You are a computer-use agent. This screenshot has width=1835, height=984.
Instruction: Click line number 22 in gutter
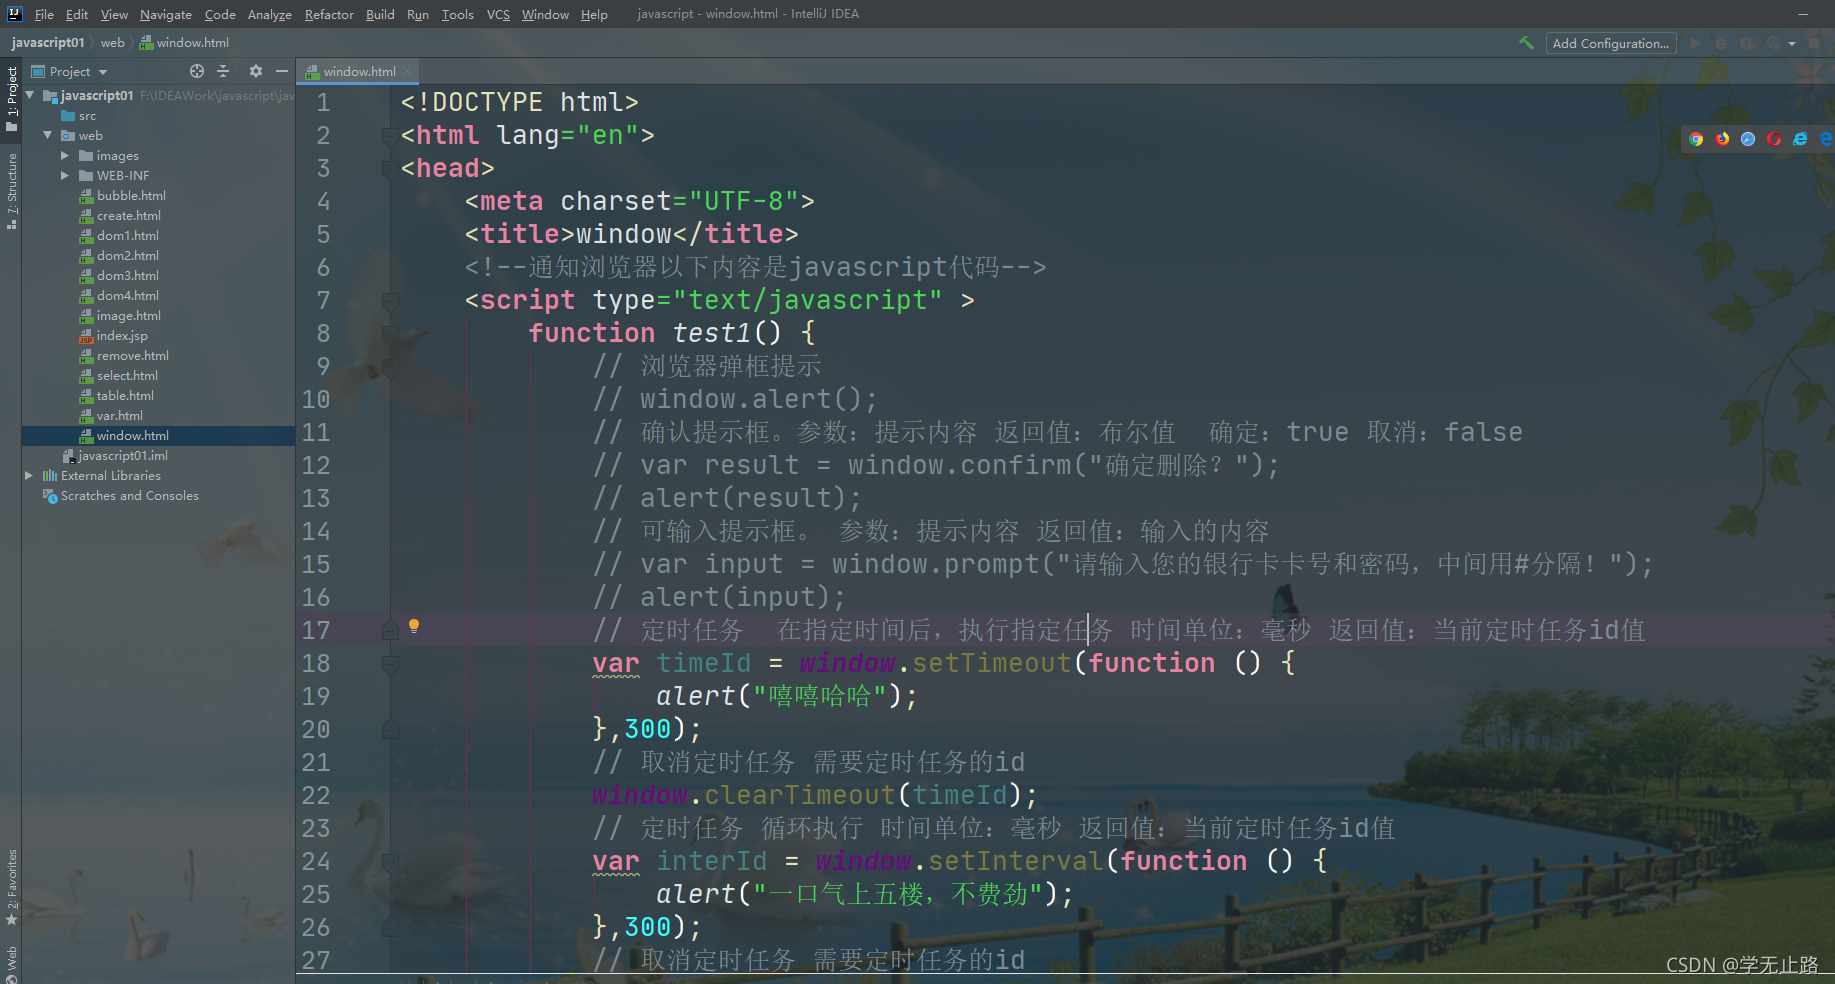pos(316,795)
